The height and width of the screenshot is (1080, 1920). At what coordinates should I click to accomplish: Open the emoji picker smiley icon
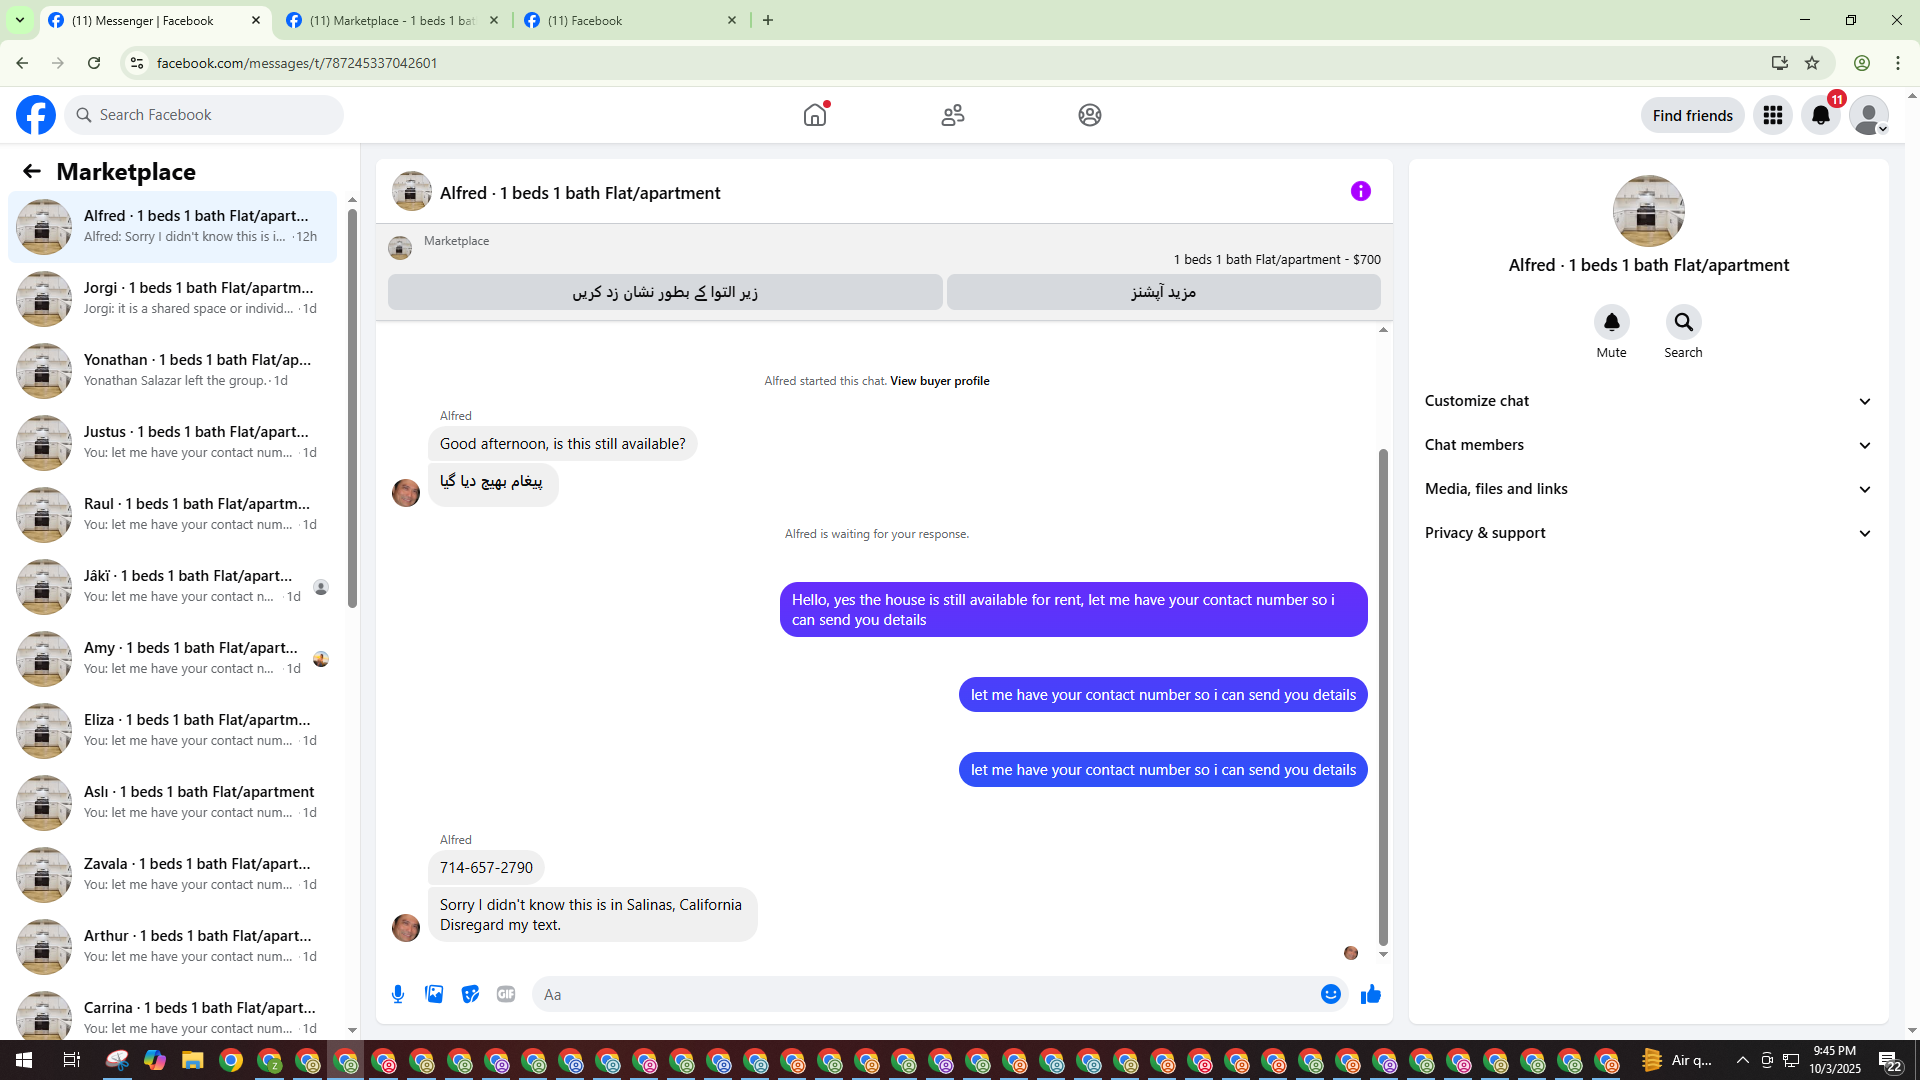[x=1331, y=994]
